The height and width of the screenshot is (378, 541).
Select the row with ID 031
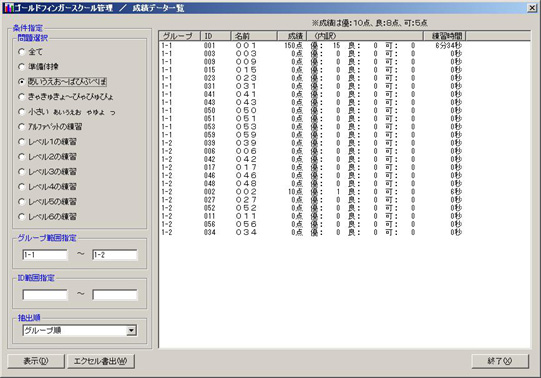[312, 86]
